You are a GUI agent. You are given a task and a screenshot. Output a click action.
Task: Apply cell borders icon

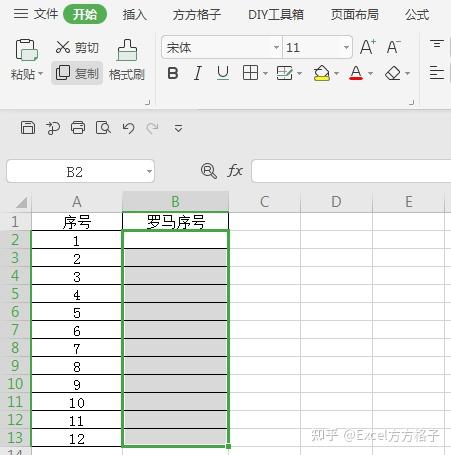pos(250,73)
